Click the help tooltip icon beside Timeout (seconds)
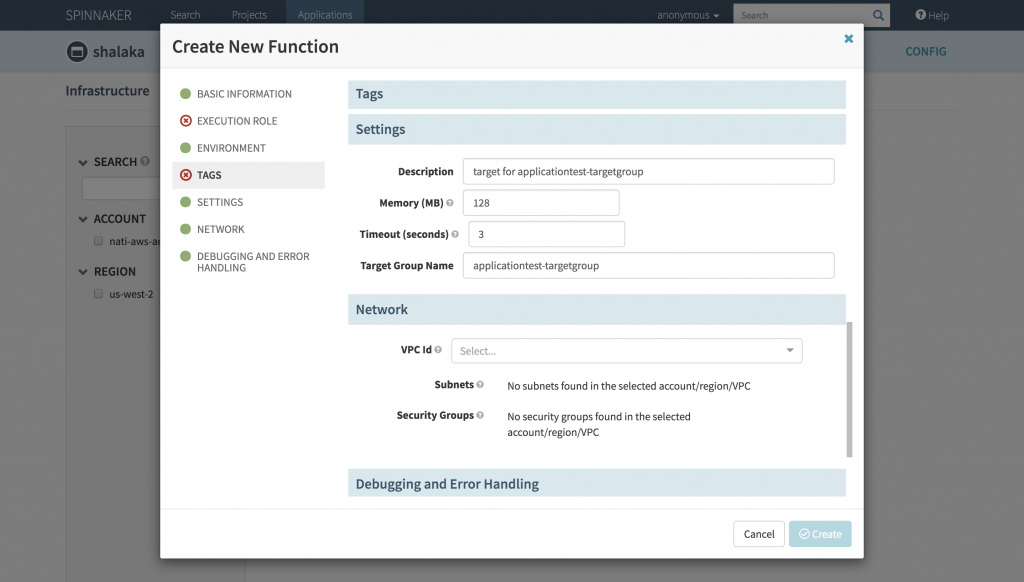The height and width of the screenshot is (582, 1024). tap(455, 233)
